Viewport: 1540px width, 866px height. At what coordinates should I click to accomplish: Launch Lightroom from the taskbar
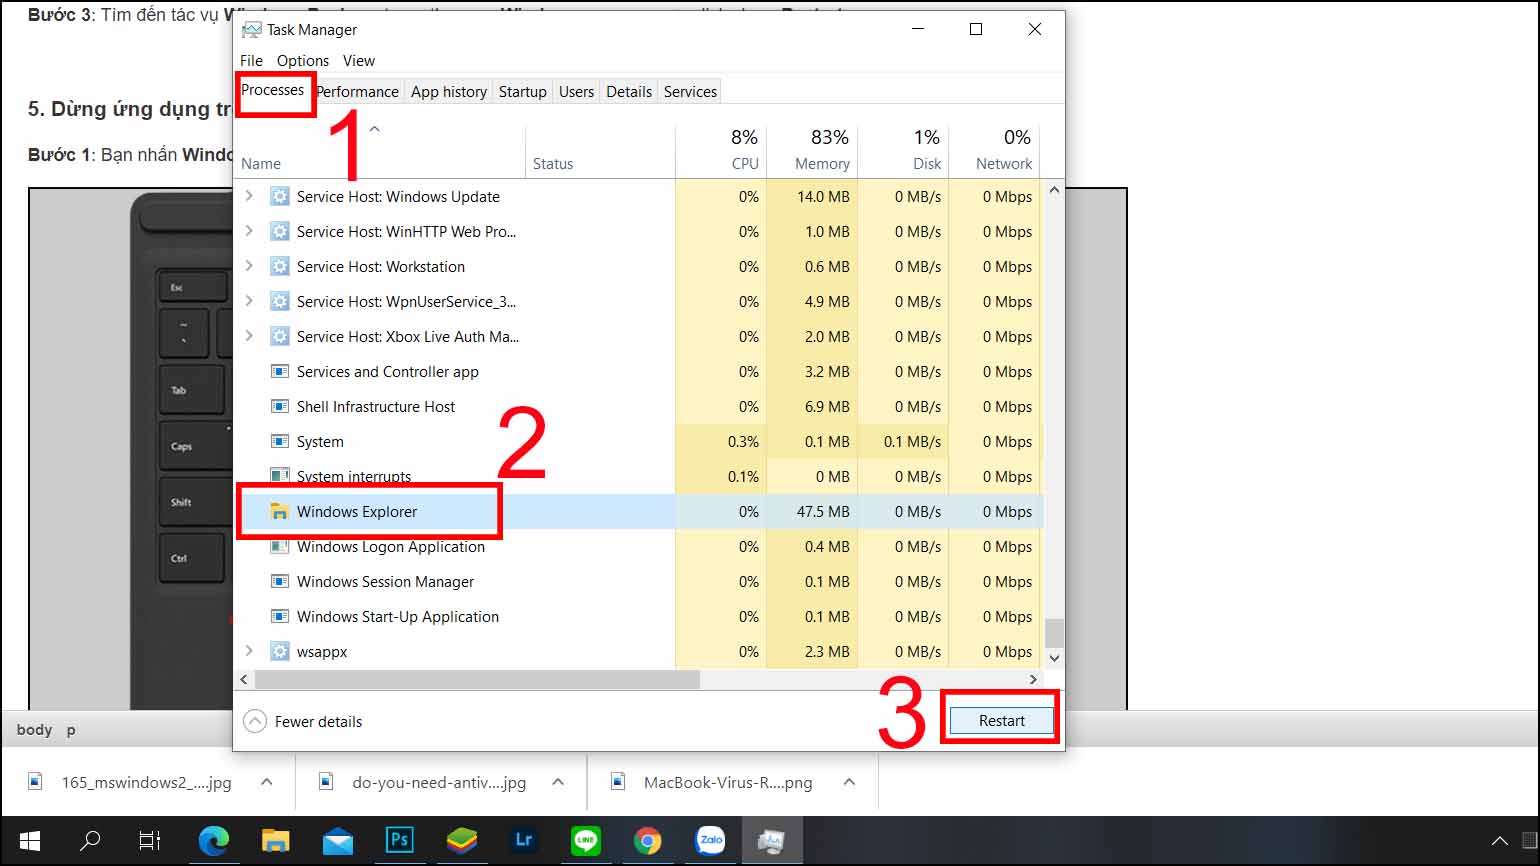(524, 841)
